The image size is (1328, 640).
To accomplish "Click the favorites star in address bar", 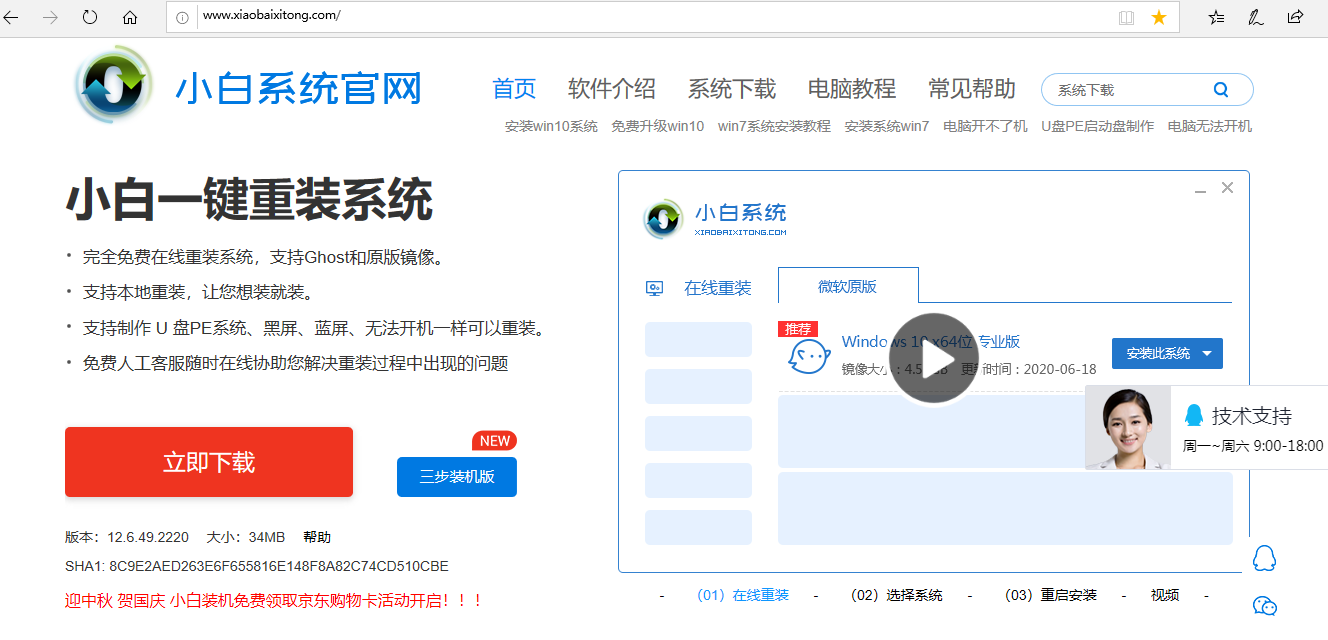I will (x=1159, y=17).
